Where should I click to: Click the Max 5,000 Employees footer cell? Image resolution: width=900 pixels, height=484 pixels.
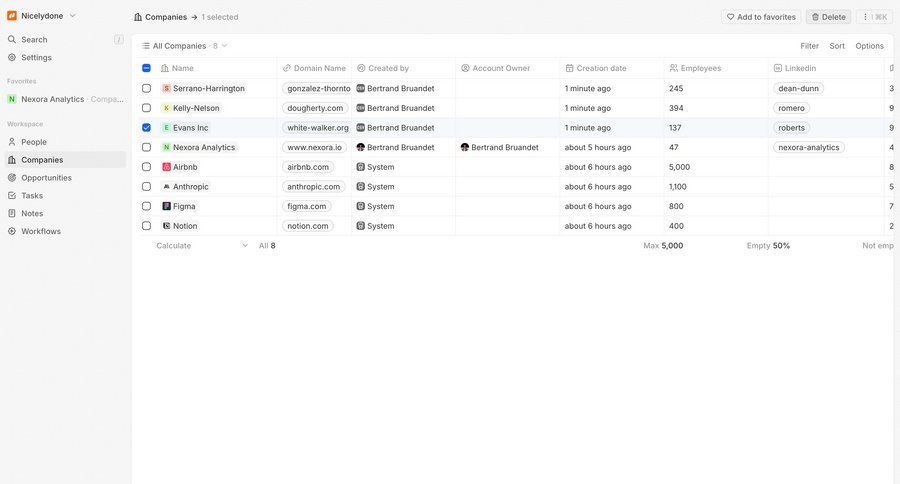pos(663,246)
